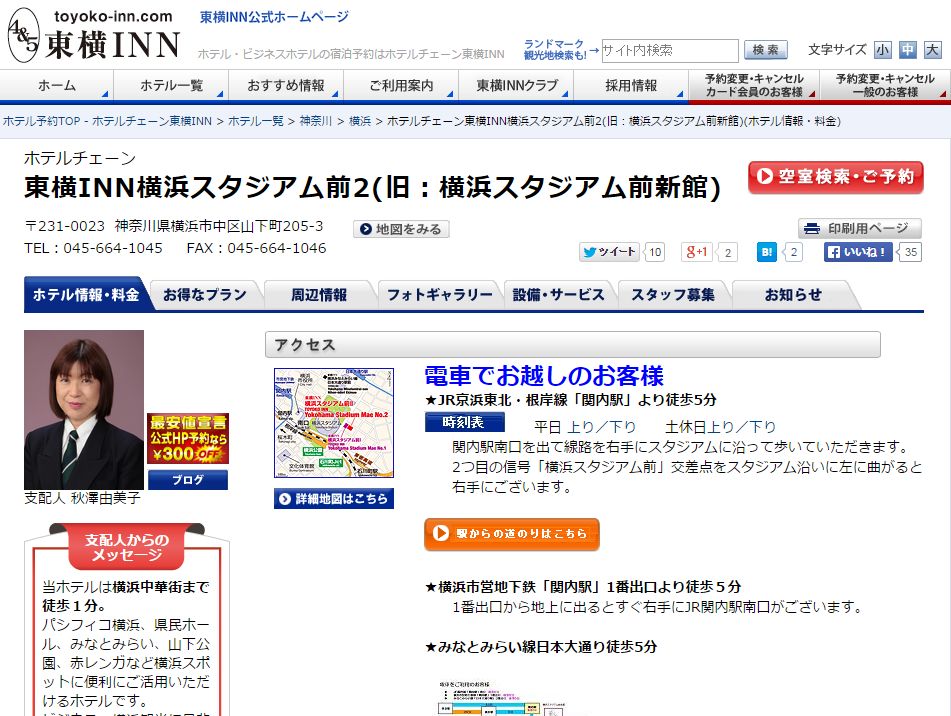Open 予約変更・キャンセル カード会員のお客様 menu
This screenshot has width=951, height=716.
tap(754, 85)
